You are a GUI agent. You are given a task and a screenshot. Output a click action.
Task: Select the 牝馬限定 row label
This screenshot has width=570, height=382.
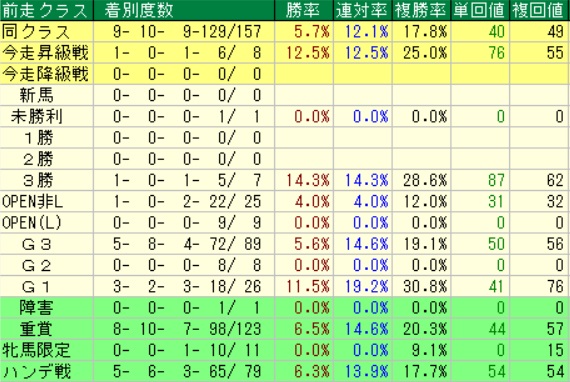[46, 350]
